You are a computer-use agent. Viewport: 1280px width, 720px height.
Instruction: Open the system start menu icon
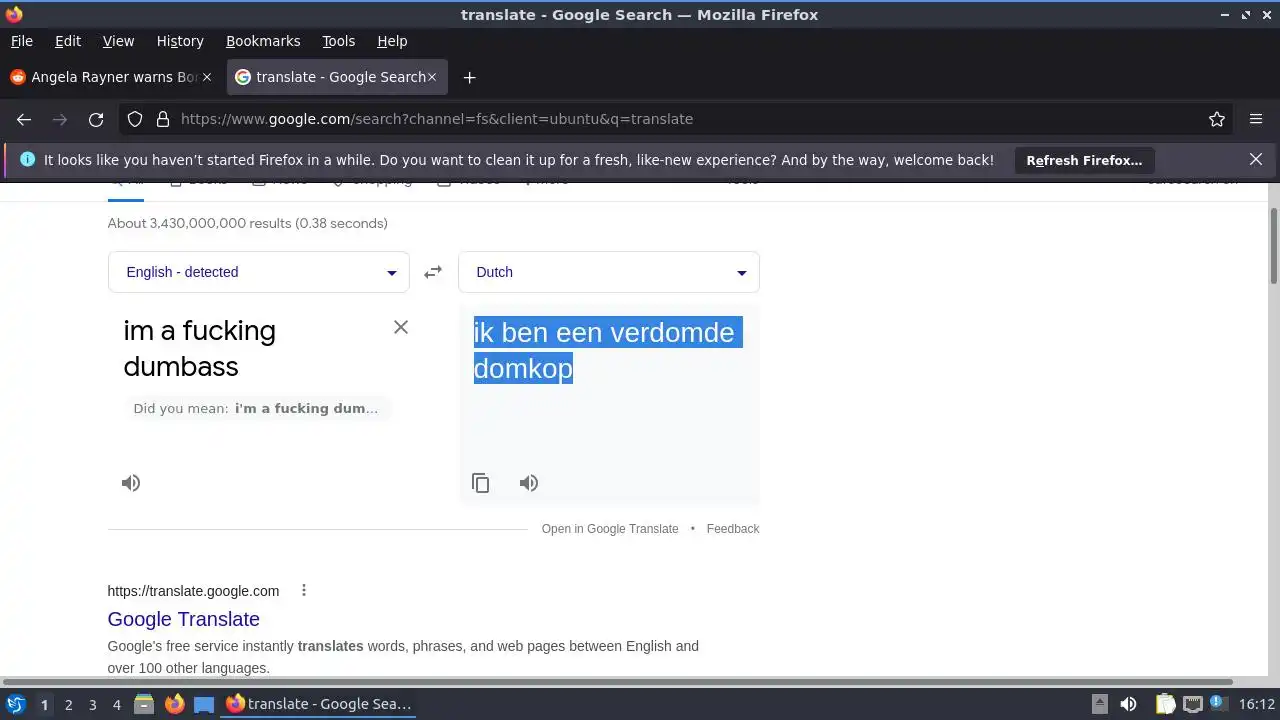(16, 704)
